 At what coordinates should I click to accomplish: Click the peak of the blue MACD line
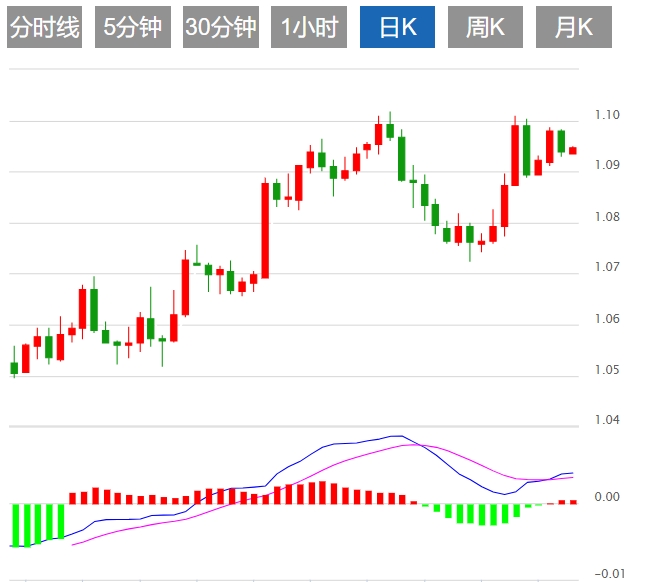[x=398, y=436]
